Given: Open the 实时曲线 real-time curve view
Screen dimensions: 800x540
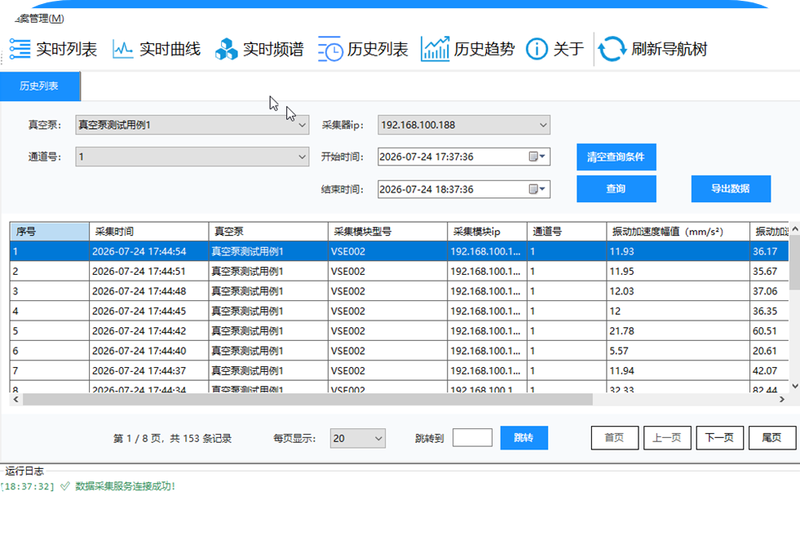Looking at the screenshot, I should pyautogui.click(x=156, y=49).
